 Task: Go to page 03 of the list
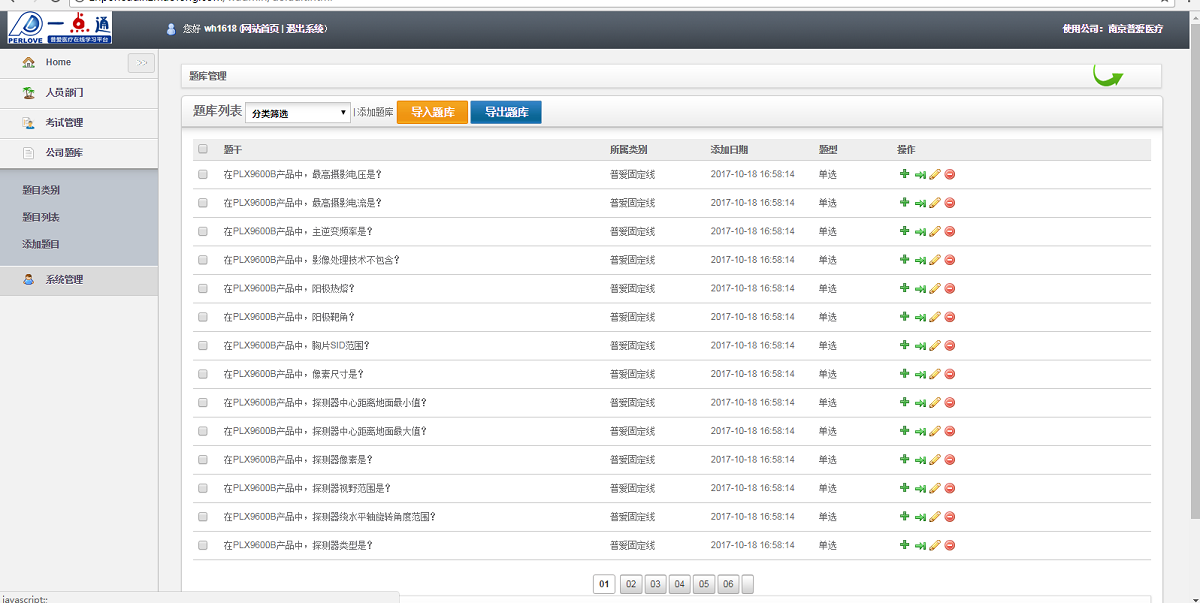[655, 584]
